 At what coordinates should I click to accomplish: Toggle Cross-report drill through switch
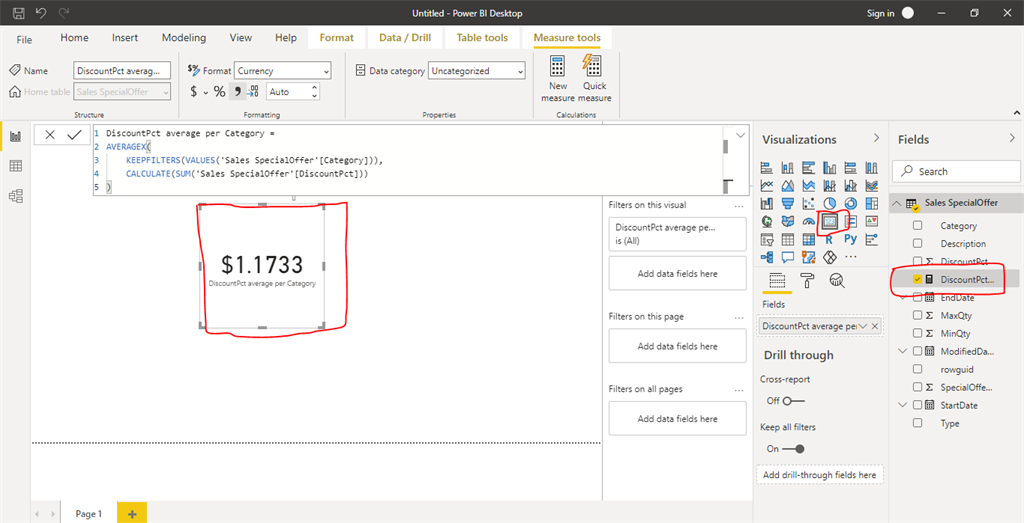793,401
